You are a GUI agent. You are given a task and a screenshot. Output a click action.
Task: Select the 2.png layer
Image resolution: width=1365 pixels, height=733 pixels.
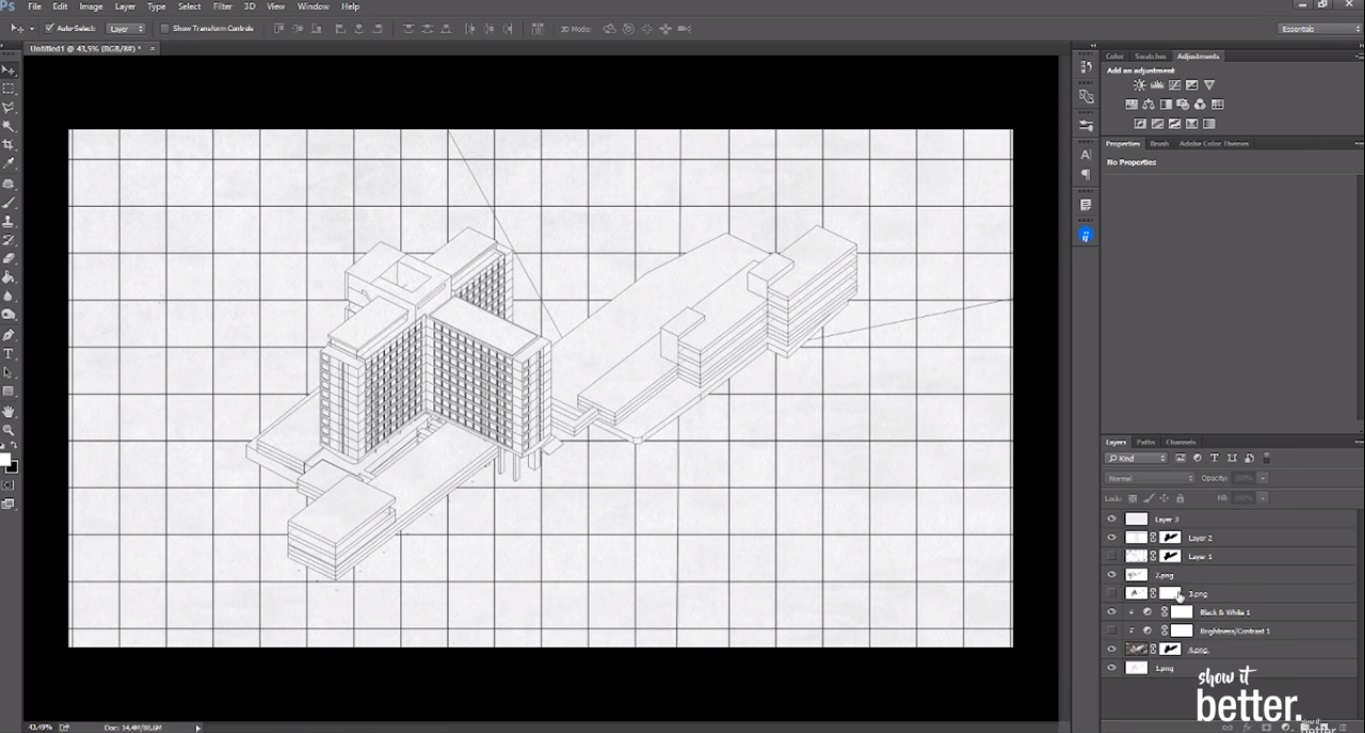coord(1164,575)
